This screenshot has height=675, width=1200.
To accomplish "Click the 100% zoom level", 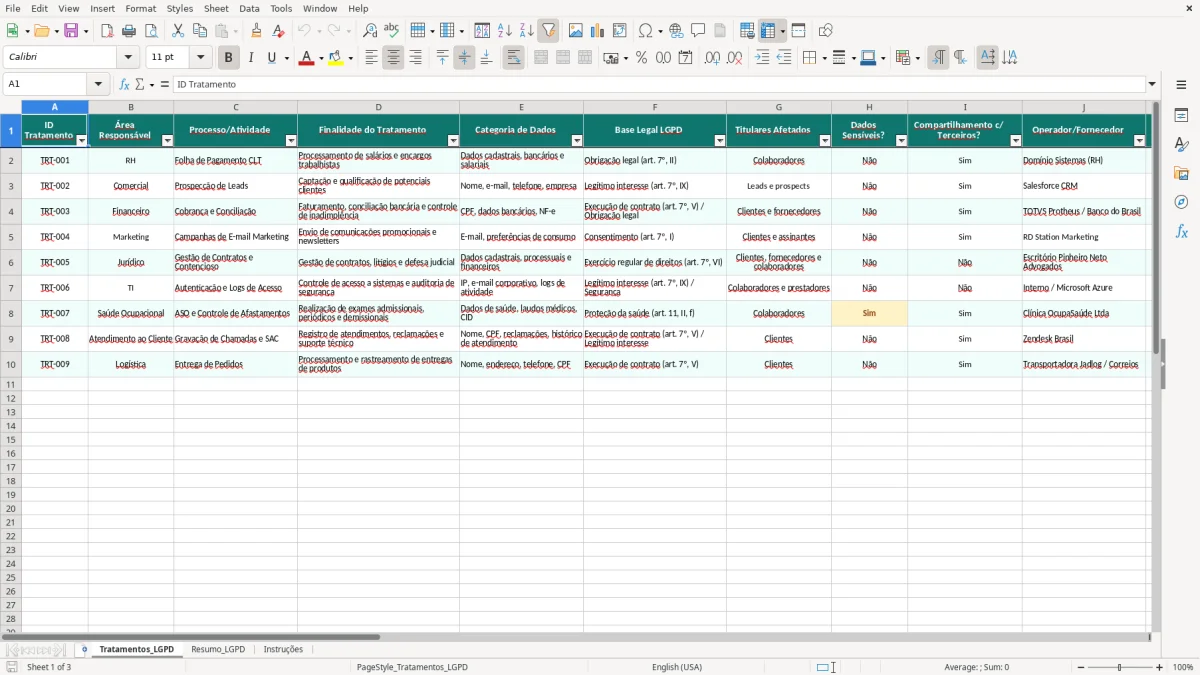I will click(x=1183, y=667).
